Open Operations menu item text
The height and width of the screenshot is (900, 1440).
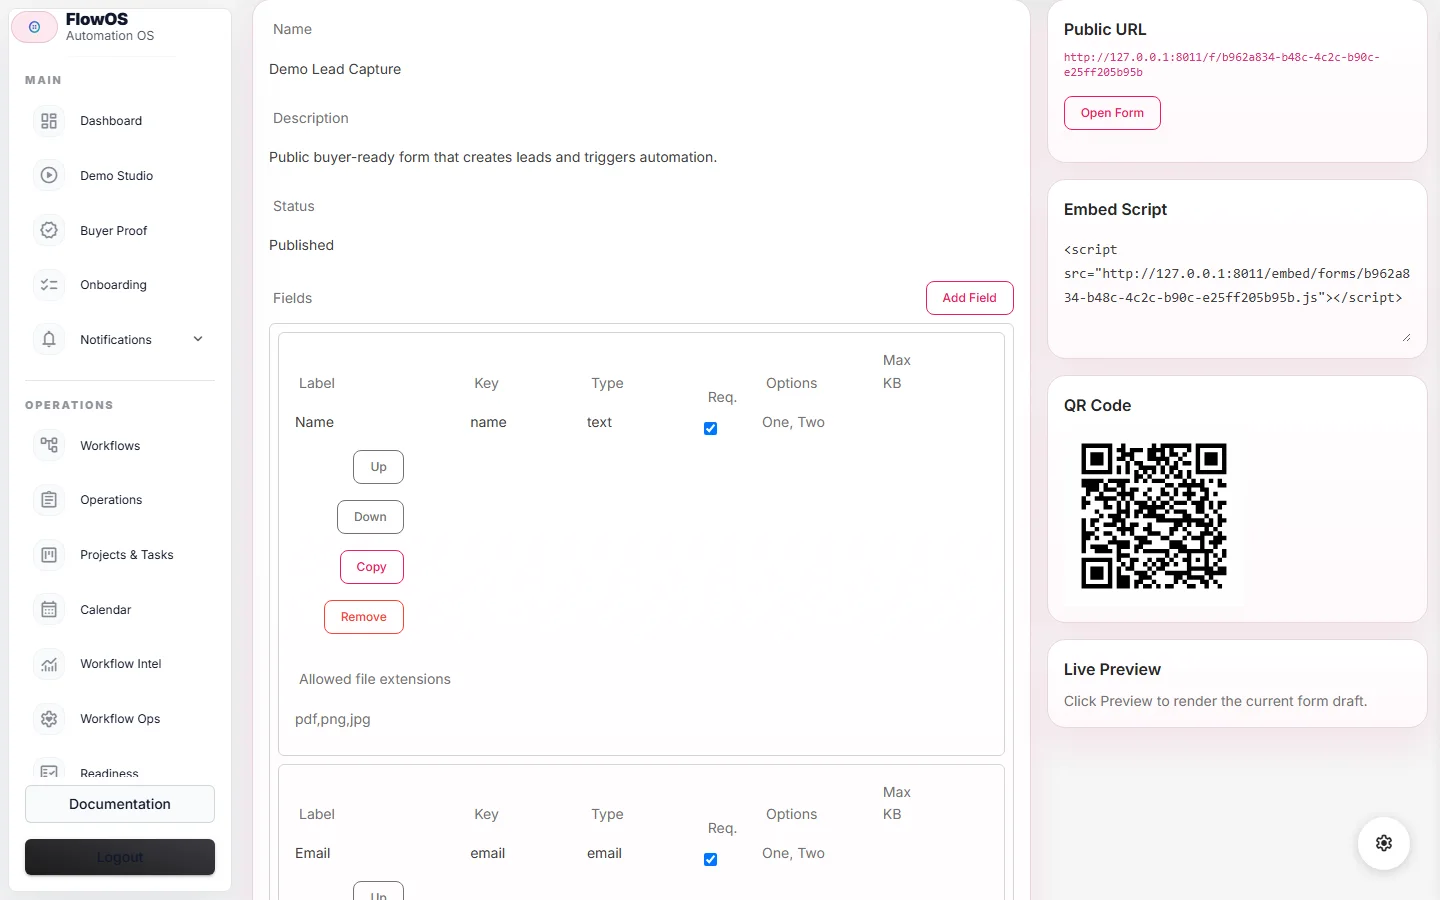click(x=111, y=500)
